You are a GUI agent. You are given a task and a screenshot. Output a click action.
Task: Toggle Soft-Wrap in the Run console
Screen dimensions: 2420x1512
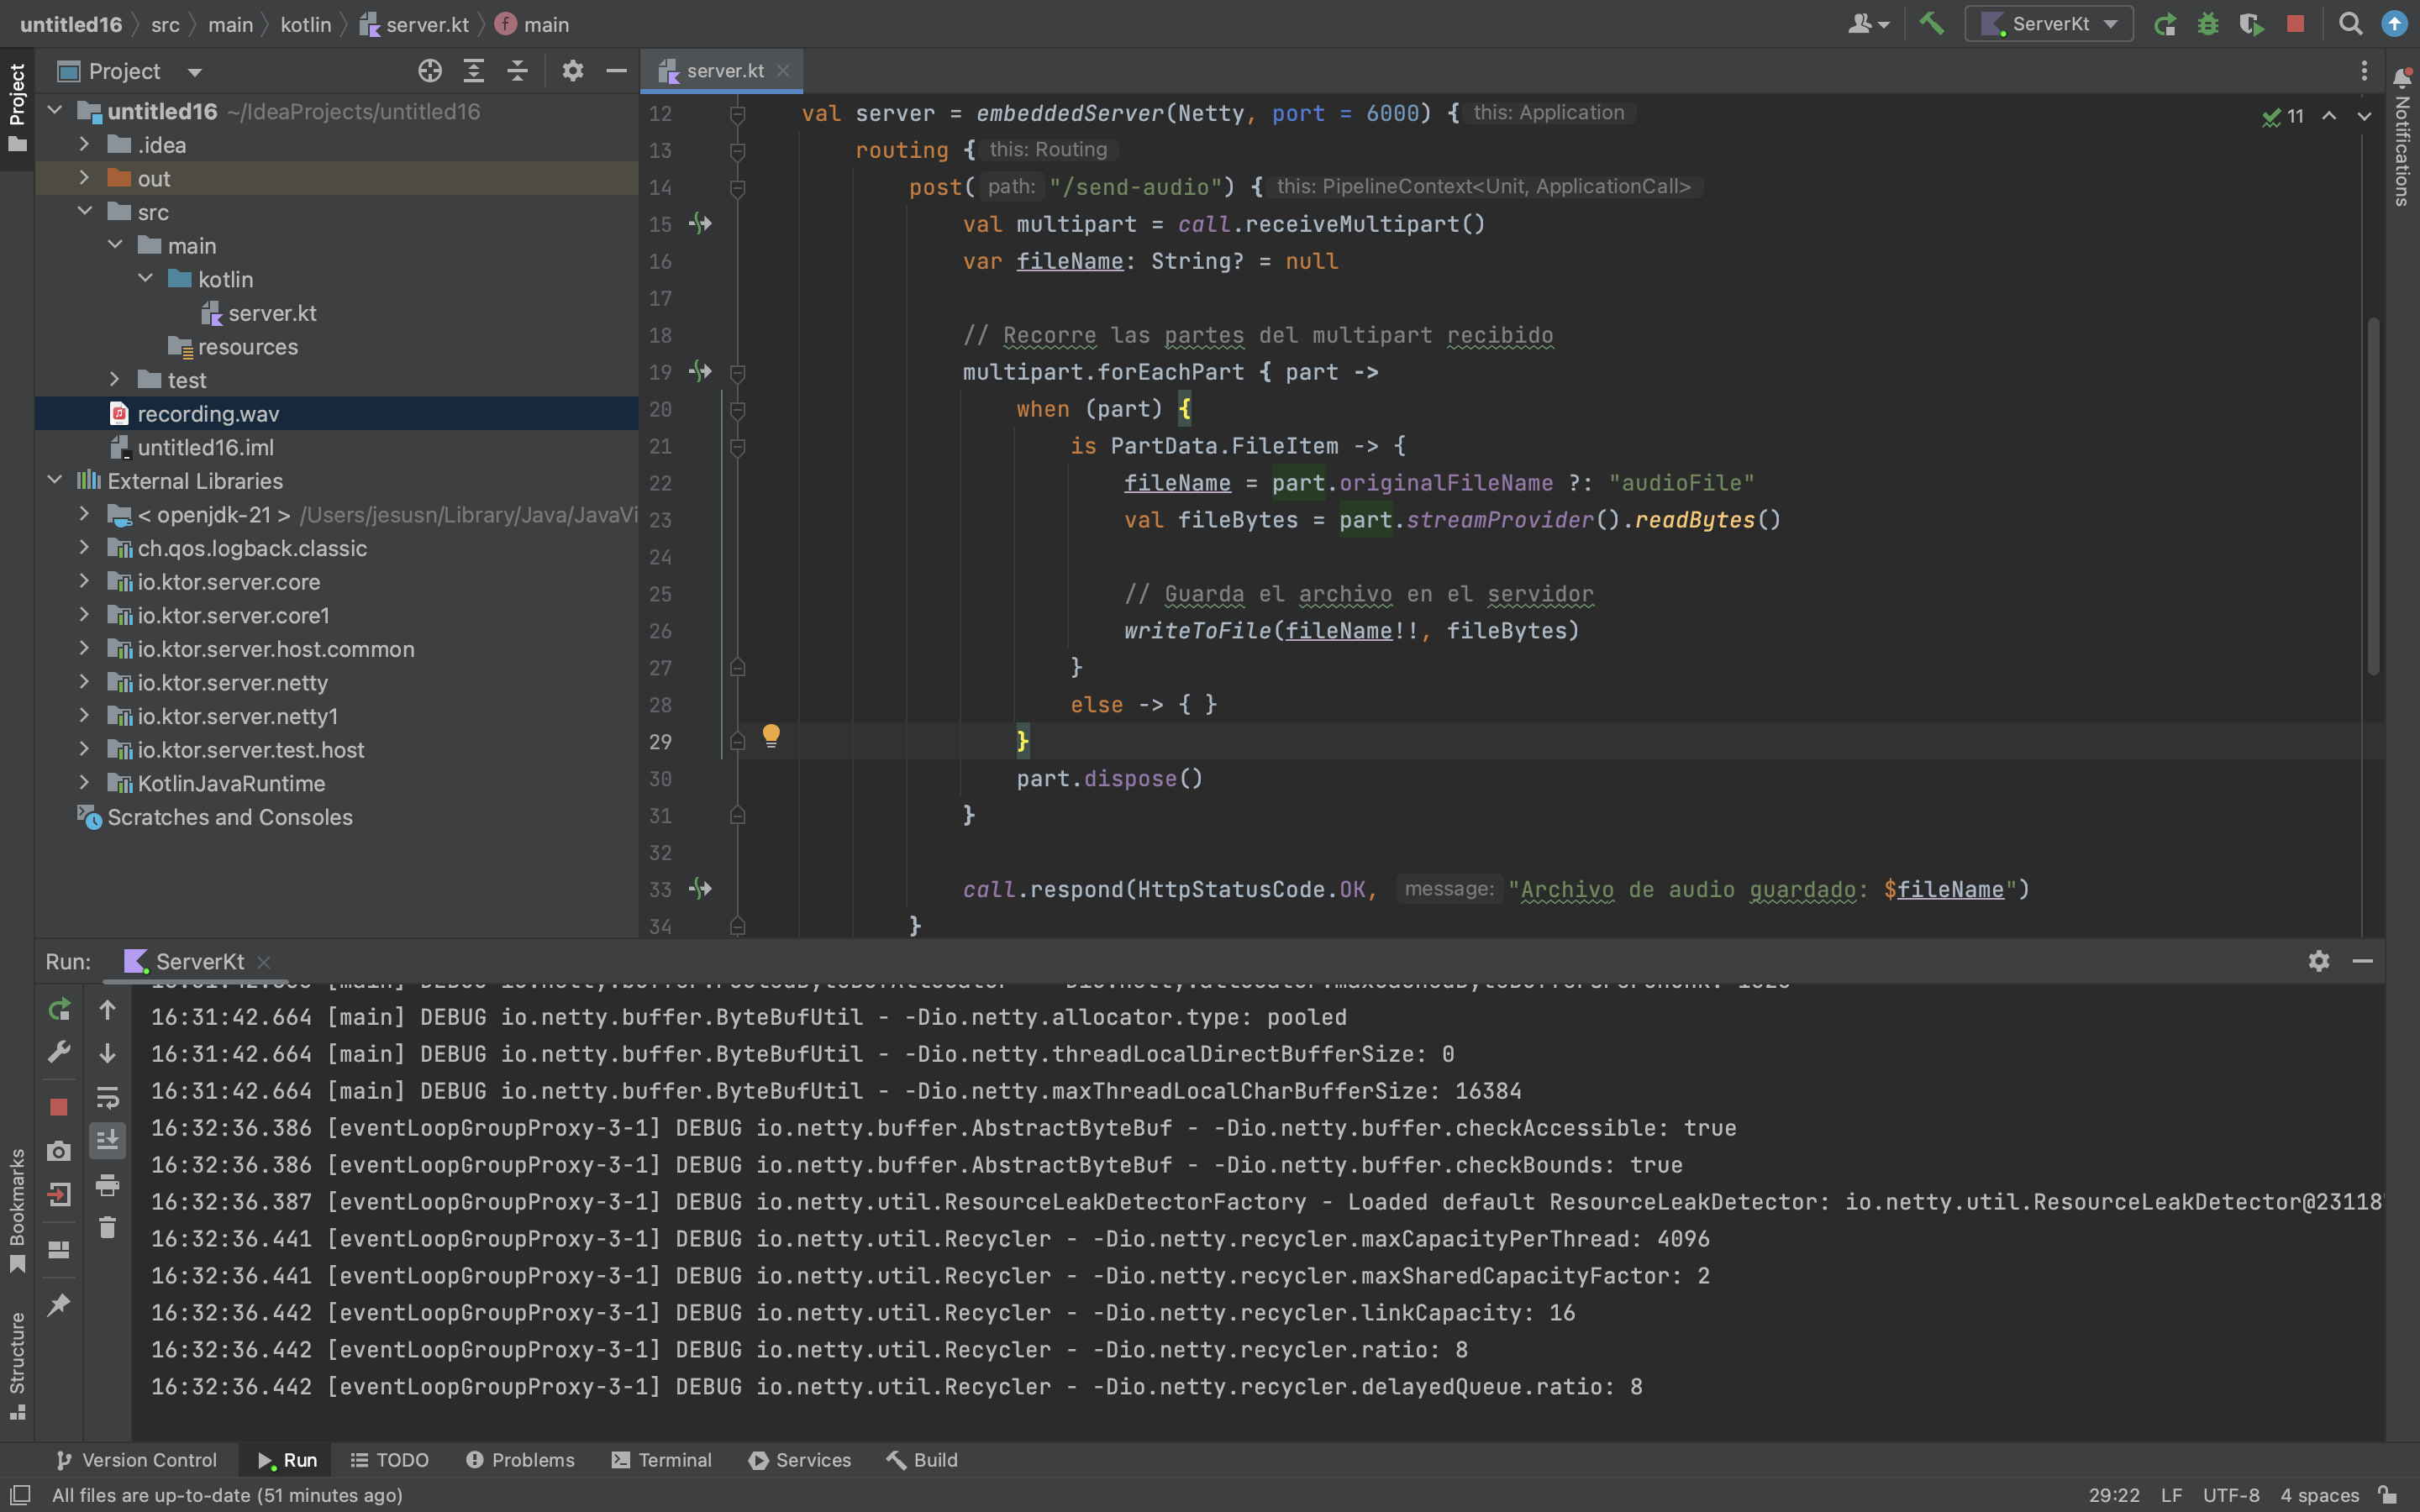point(108,1097)
